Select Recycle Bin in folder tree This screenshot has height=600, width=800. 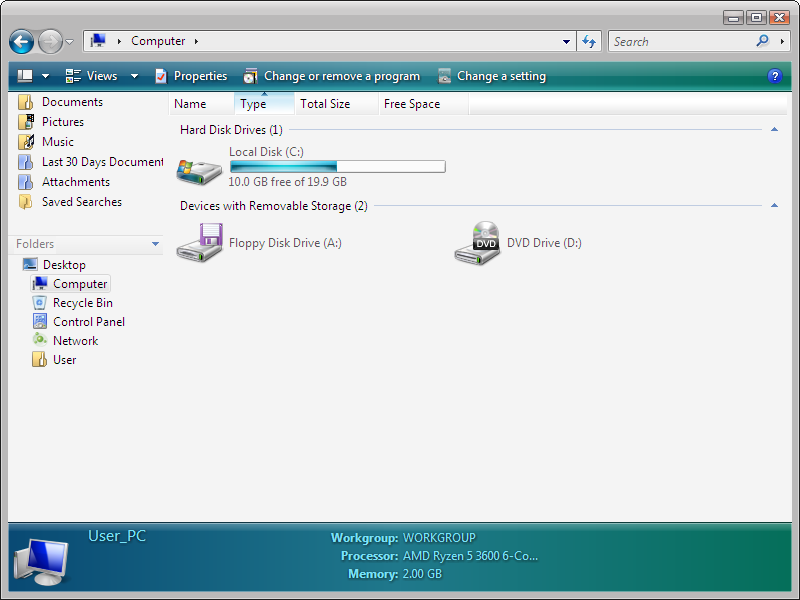(x=83, y=303)
